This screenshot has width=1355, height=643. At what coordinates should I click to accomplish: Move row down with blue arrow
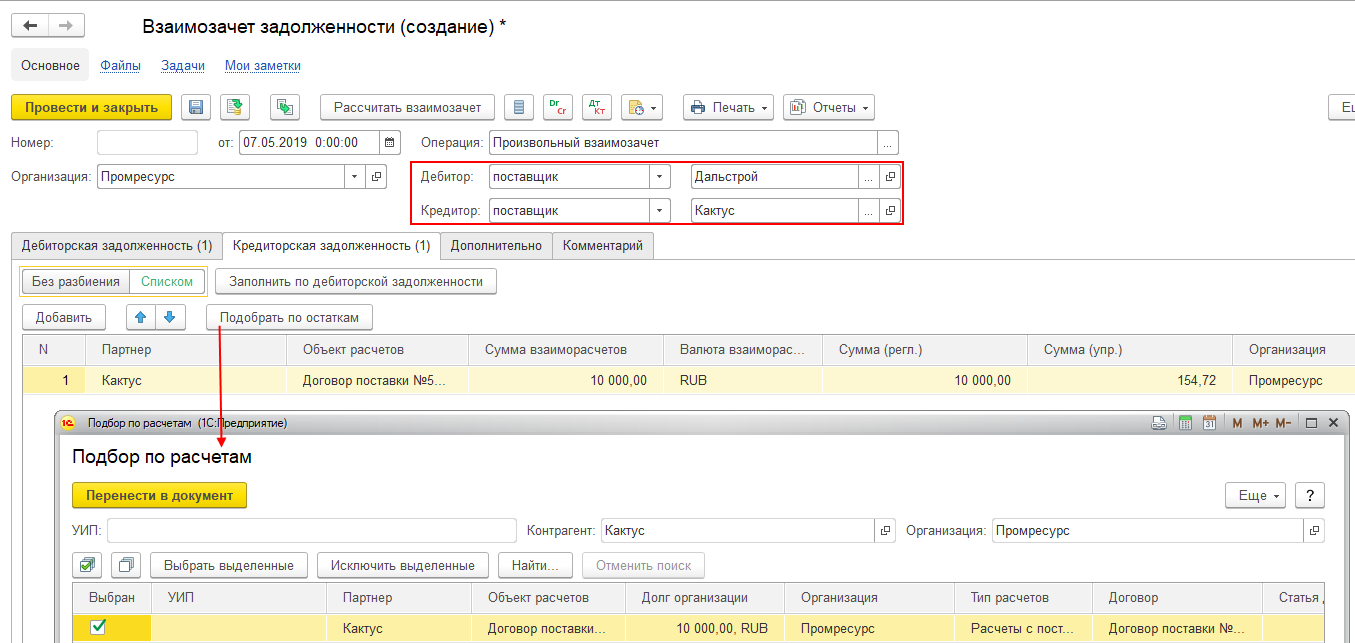pos(169,317)
